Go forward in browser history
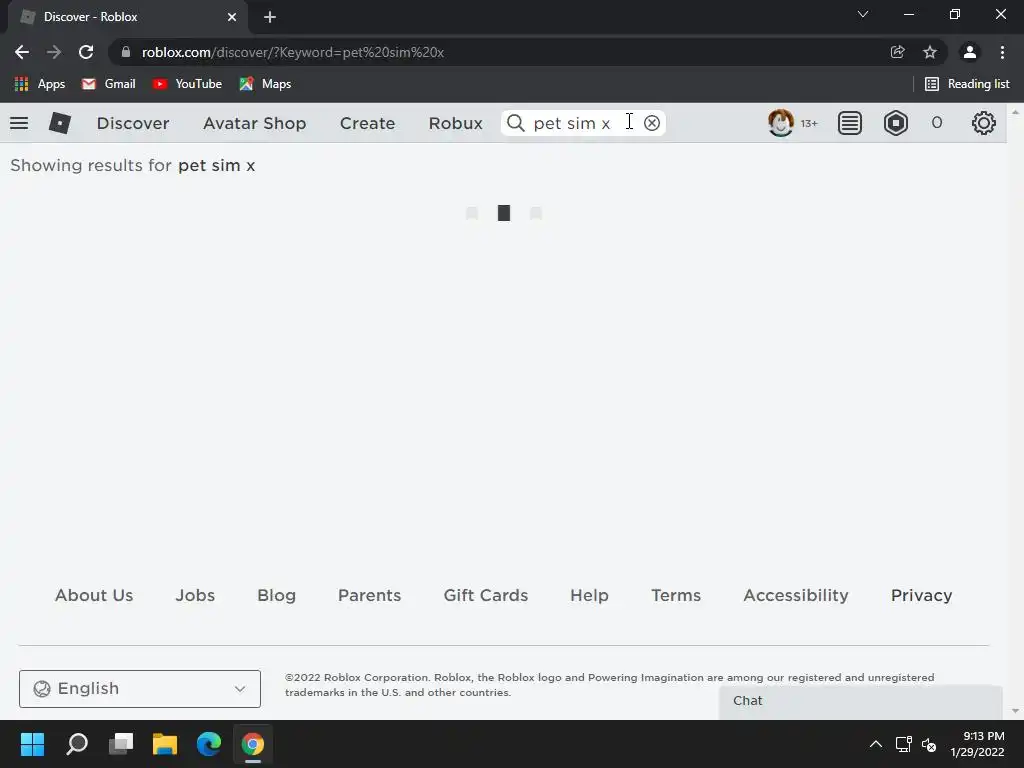The width and height of the screenshot is (1024, 768). [54, 52]
